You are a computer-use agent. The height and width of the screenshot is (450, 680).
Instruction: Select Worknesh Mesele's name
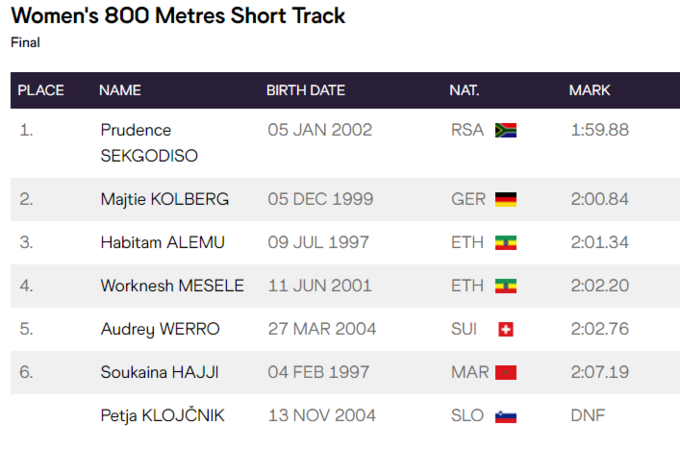click(172, 286)
